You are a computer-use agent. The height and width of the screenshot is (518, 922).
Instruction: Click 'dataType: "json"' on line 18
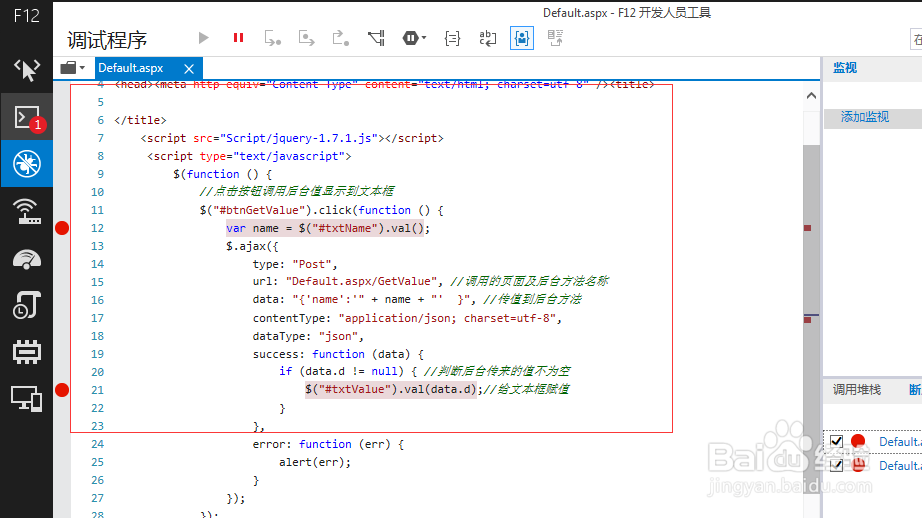(x=306, y=336)
